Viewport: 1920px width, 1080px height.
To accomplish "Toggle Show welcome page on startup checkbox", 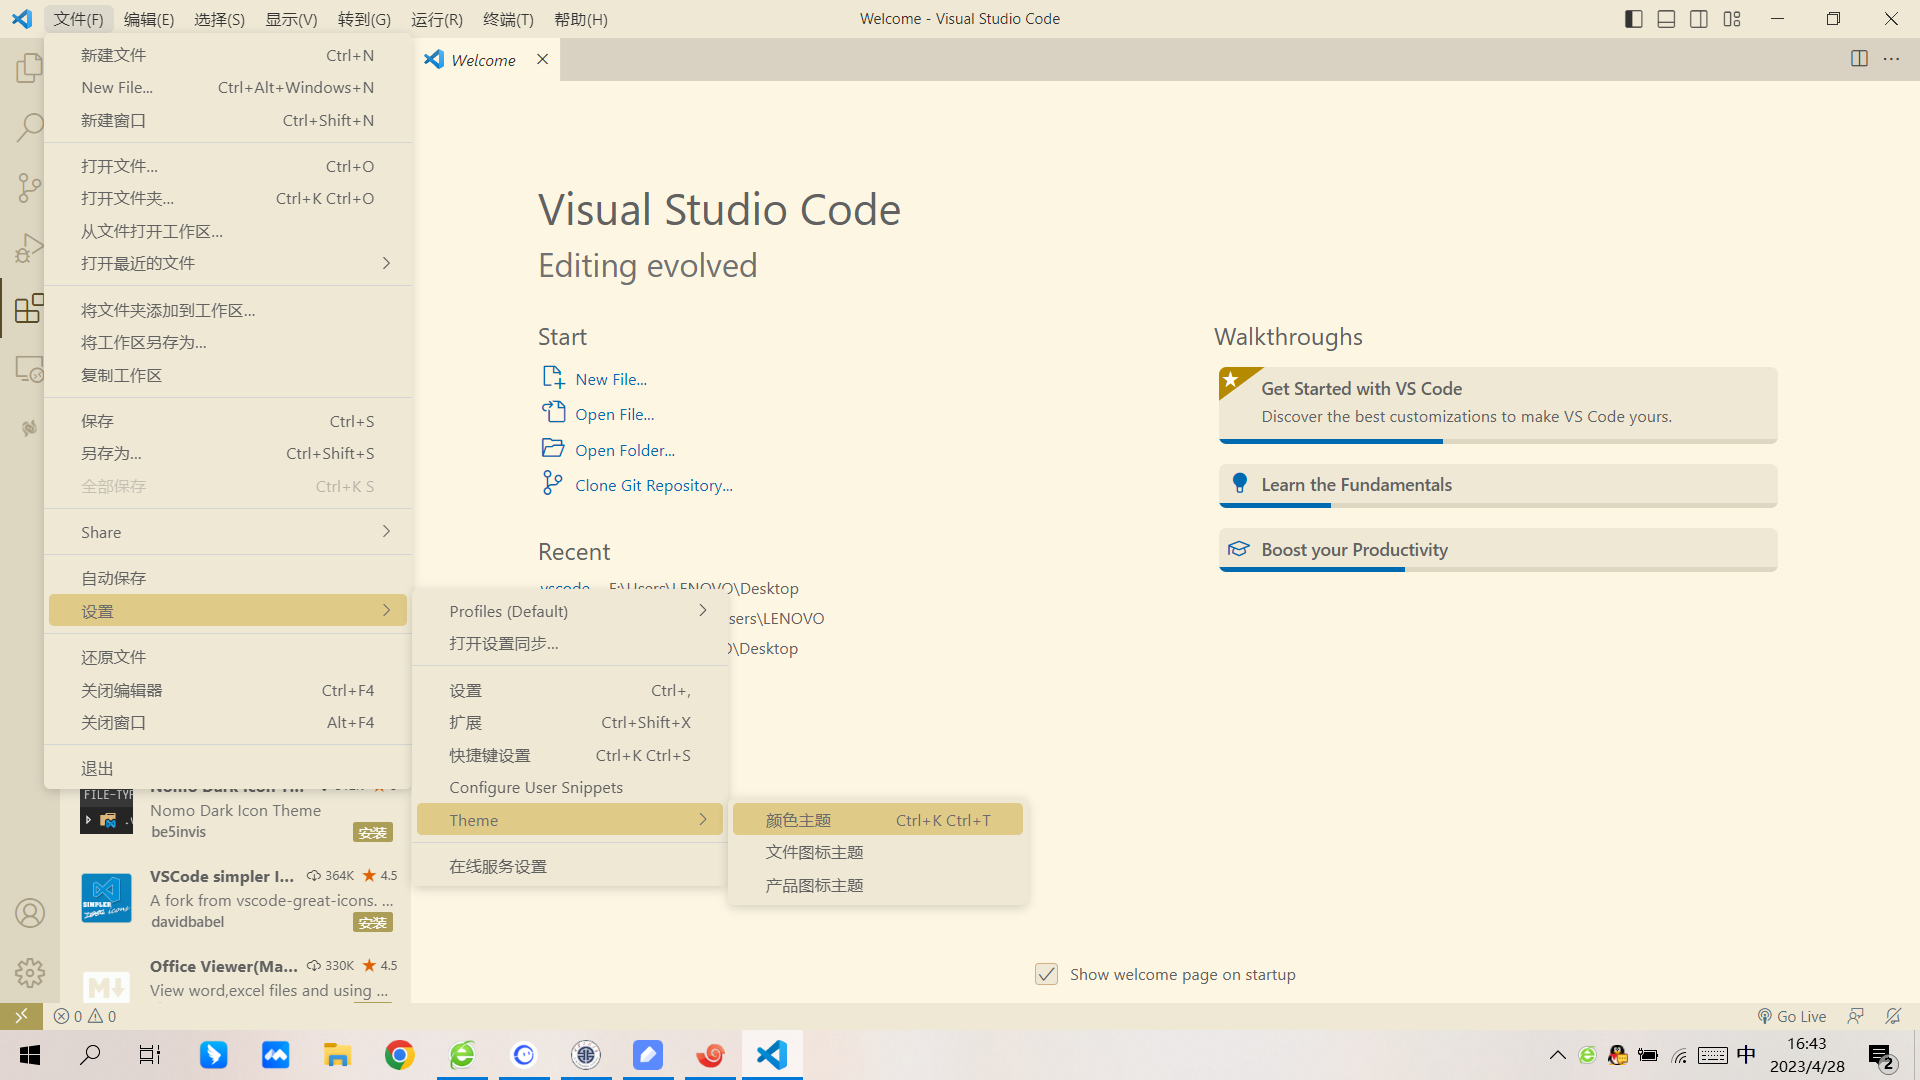I will click(1046, 974).
